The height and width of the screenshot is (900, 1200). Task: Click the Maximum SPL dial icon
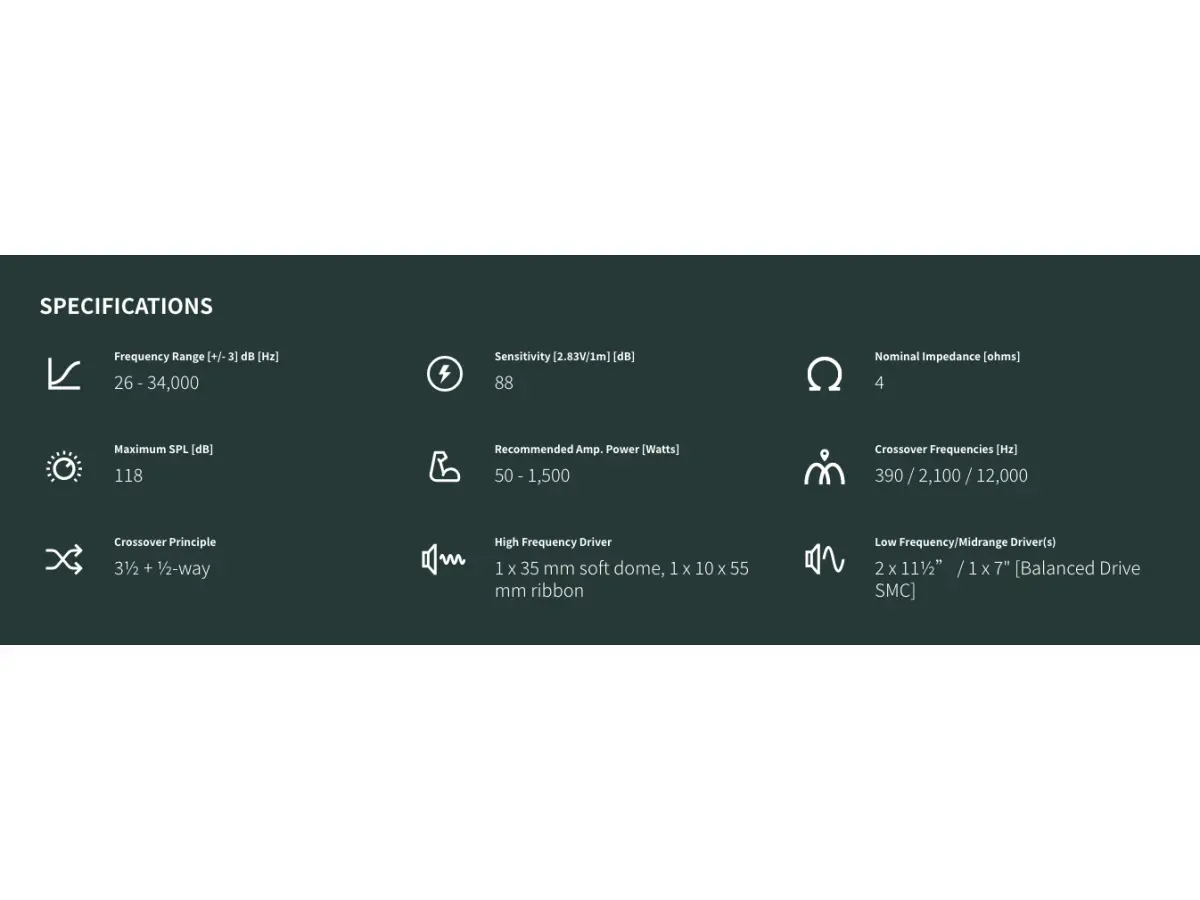coord(64,467)
